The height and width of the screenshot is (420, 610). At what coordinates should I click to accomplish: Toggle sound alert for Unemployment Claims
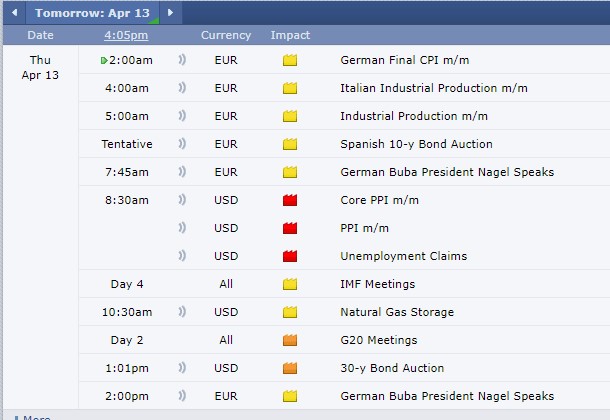(182, 256)
